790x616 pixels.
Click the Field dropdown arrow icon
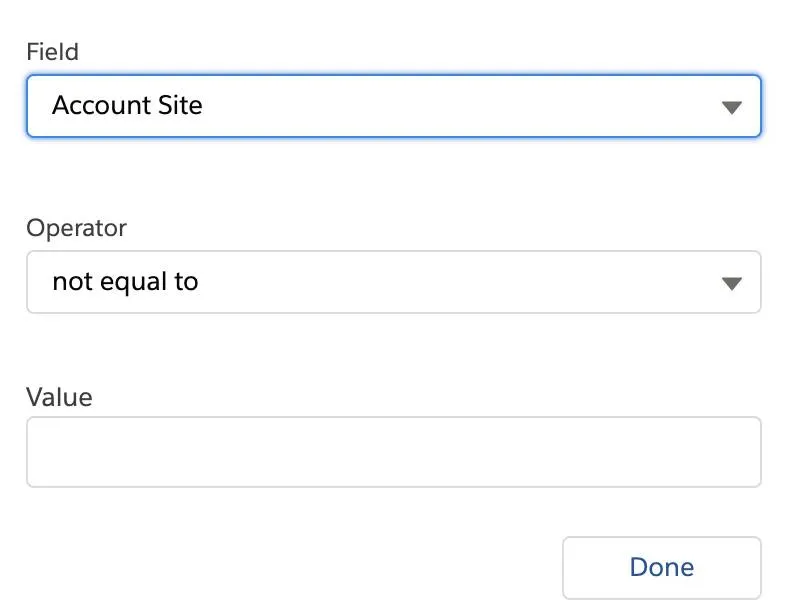[732, 107]
